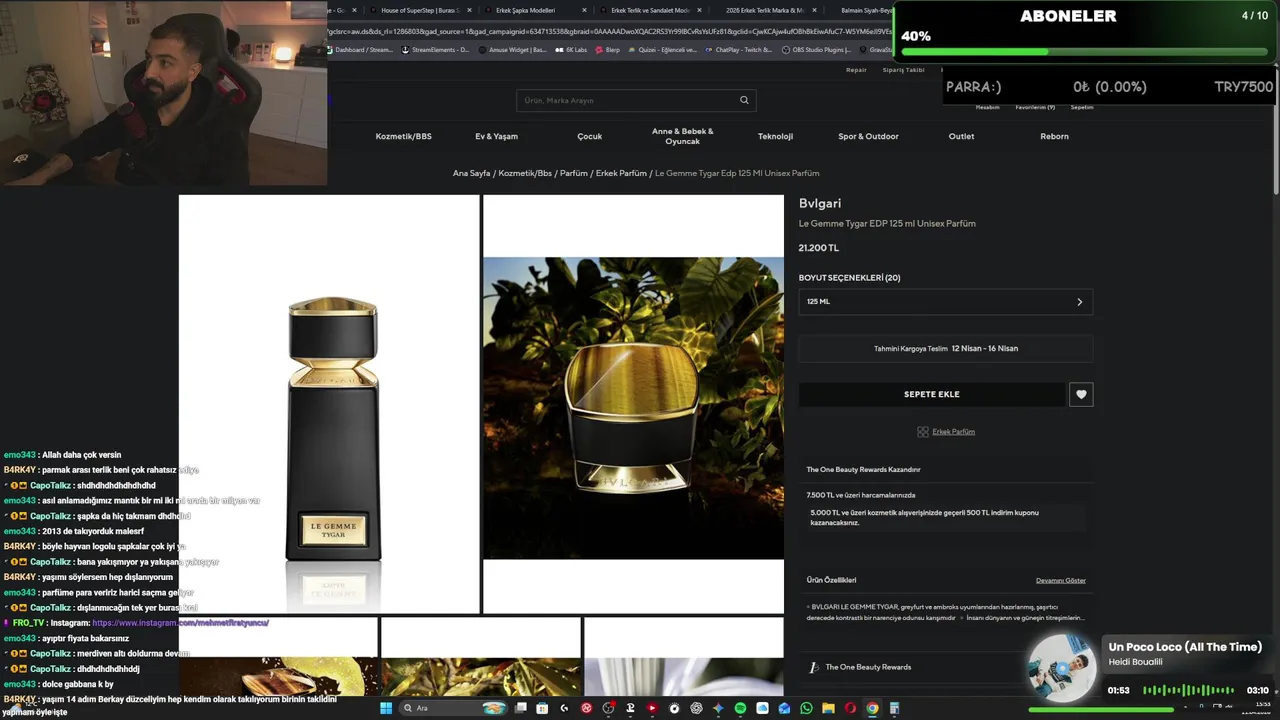Image resolution: width=1280 pixels, height=720 pixels.
Task: Open the Amuse Widget bookmark
Action: coord(512,49)
